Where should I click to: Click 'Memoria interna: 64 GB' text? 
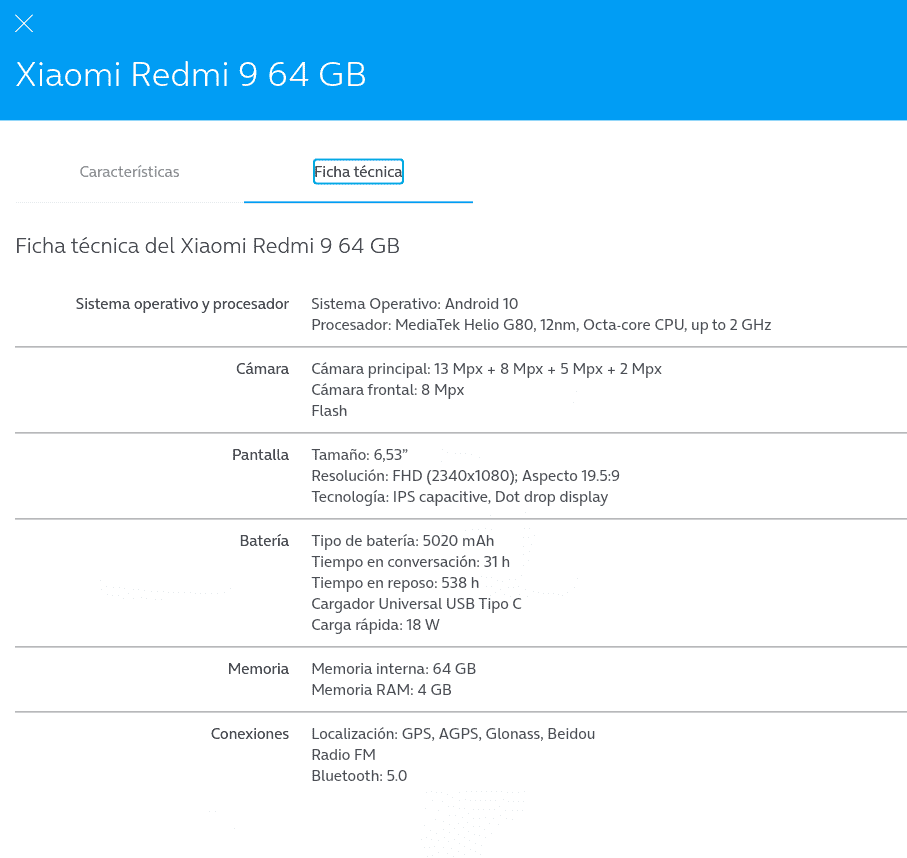(394, 669)
